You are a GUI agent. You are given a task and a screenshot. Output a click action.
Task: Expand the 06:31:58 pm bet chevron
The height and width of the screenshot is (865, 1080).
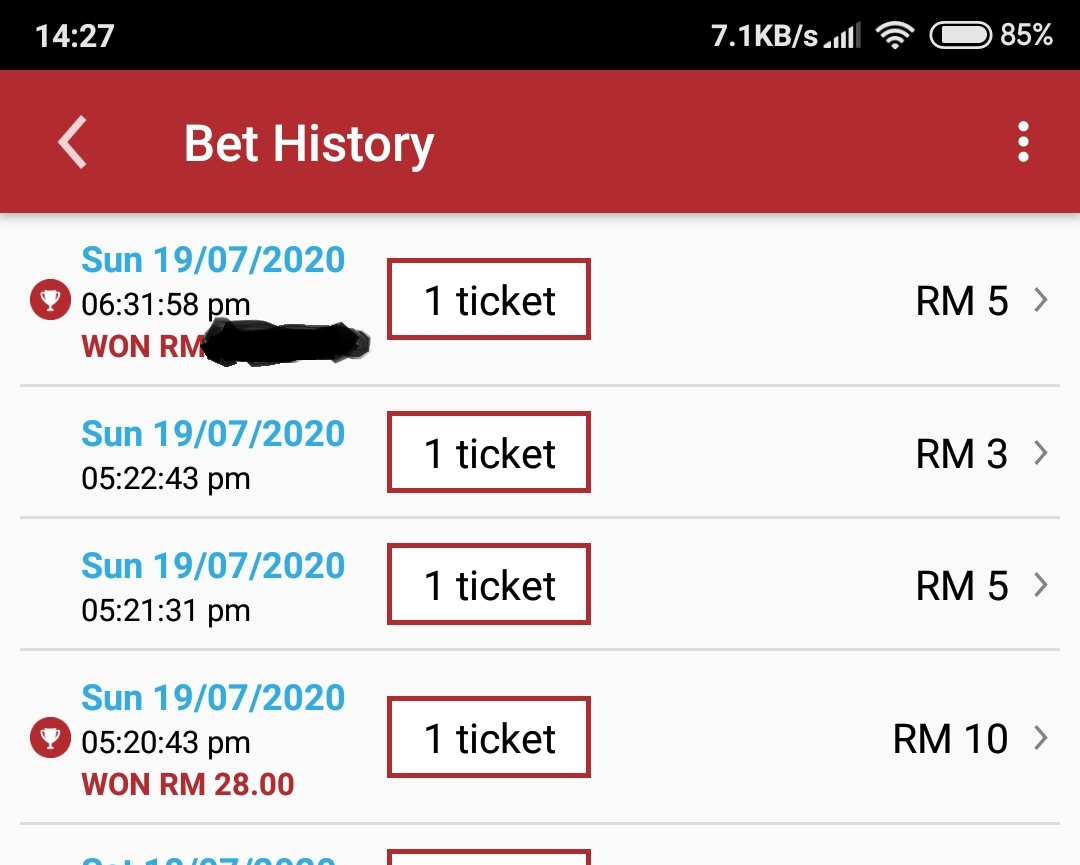tap(1041, 300)
